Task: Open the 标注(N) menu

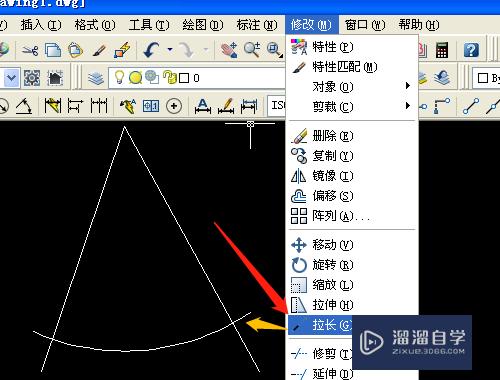Action: click(257, 25)
